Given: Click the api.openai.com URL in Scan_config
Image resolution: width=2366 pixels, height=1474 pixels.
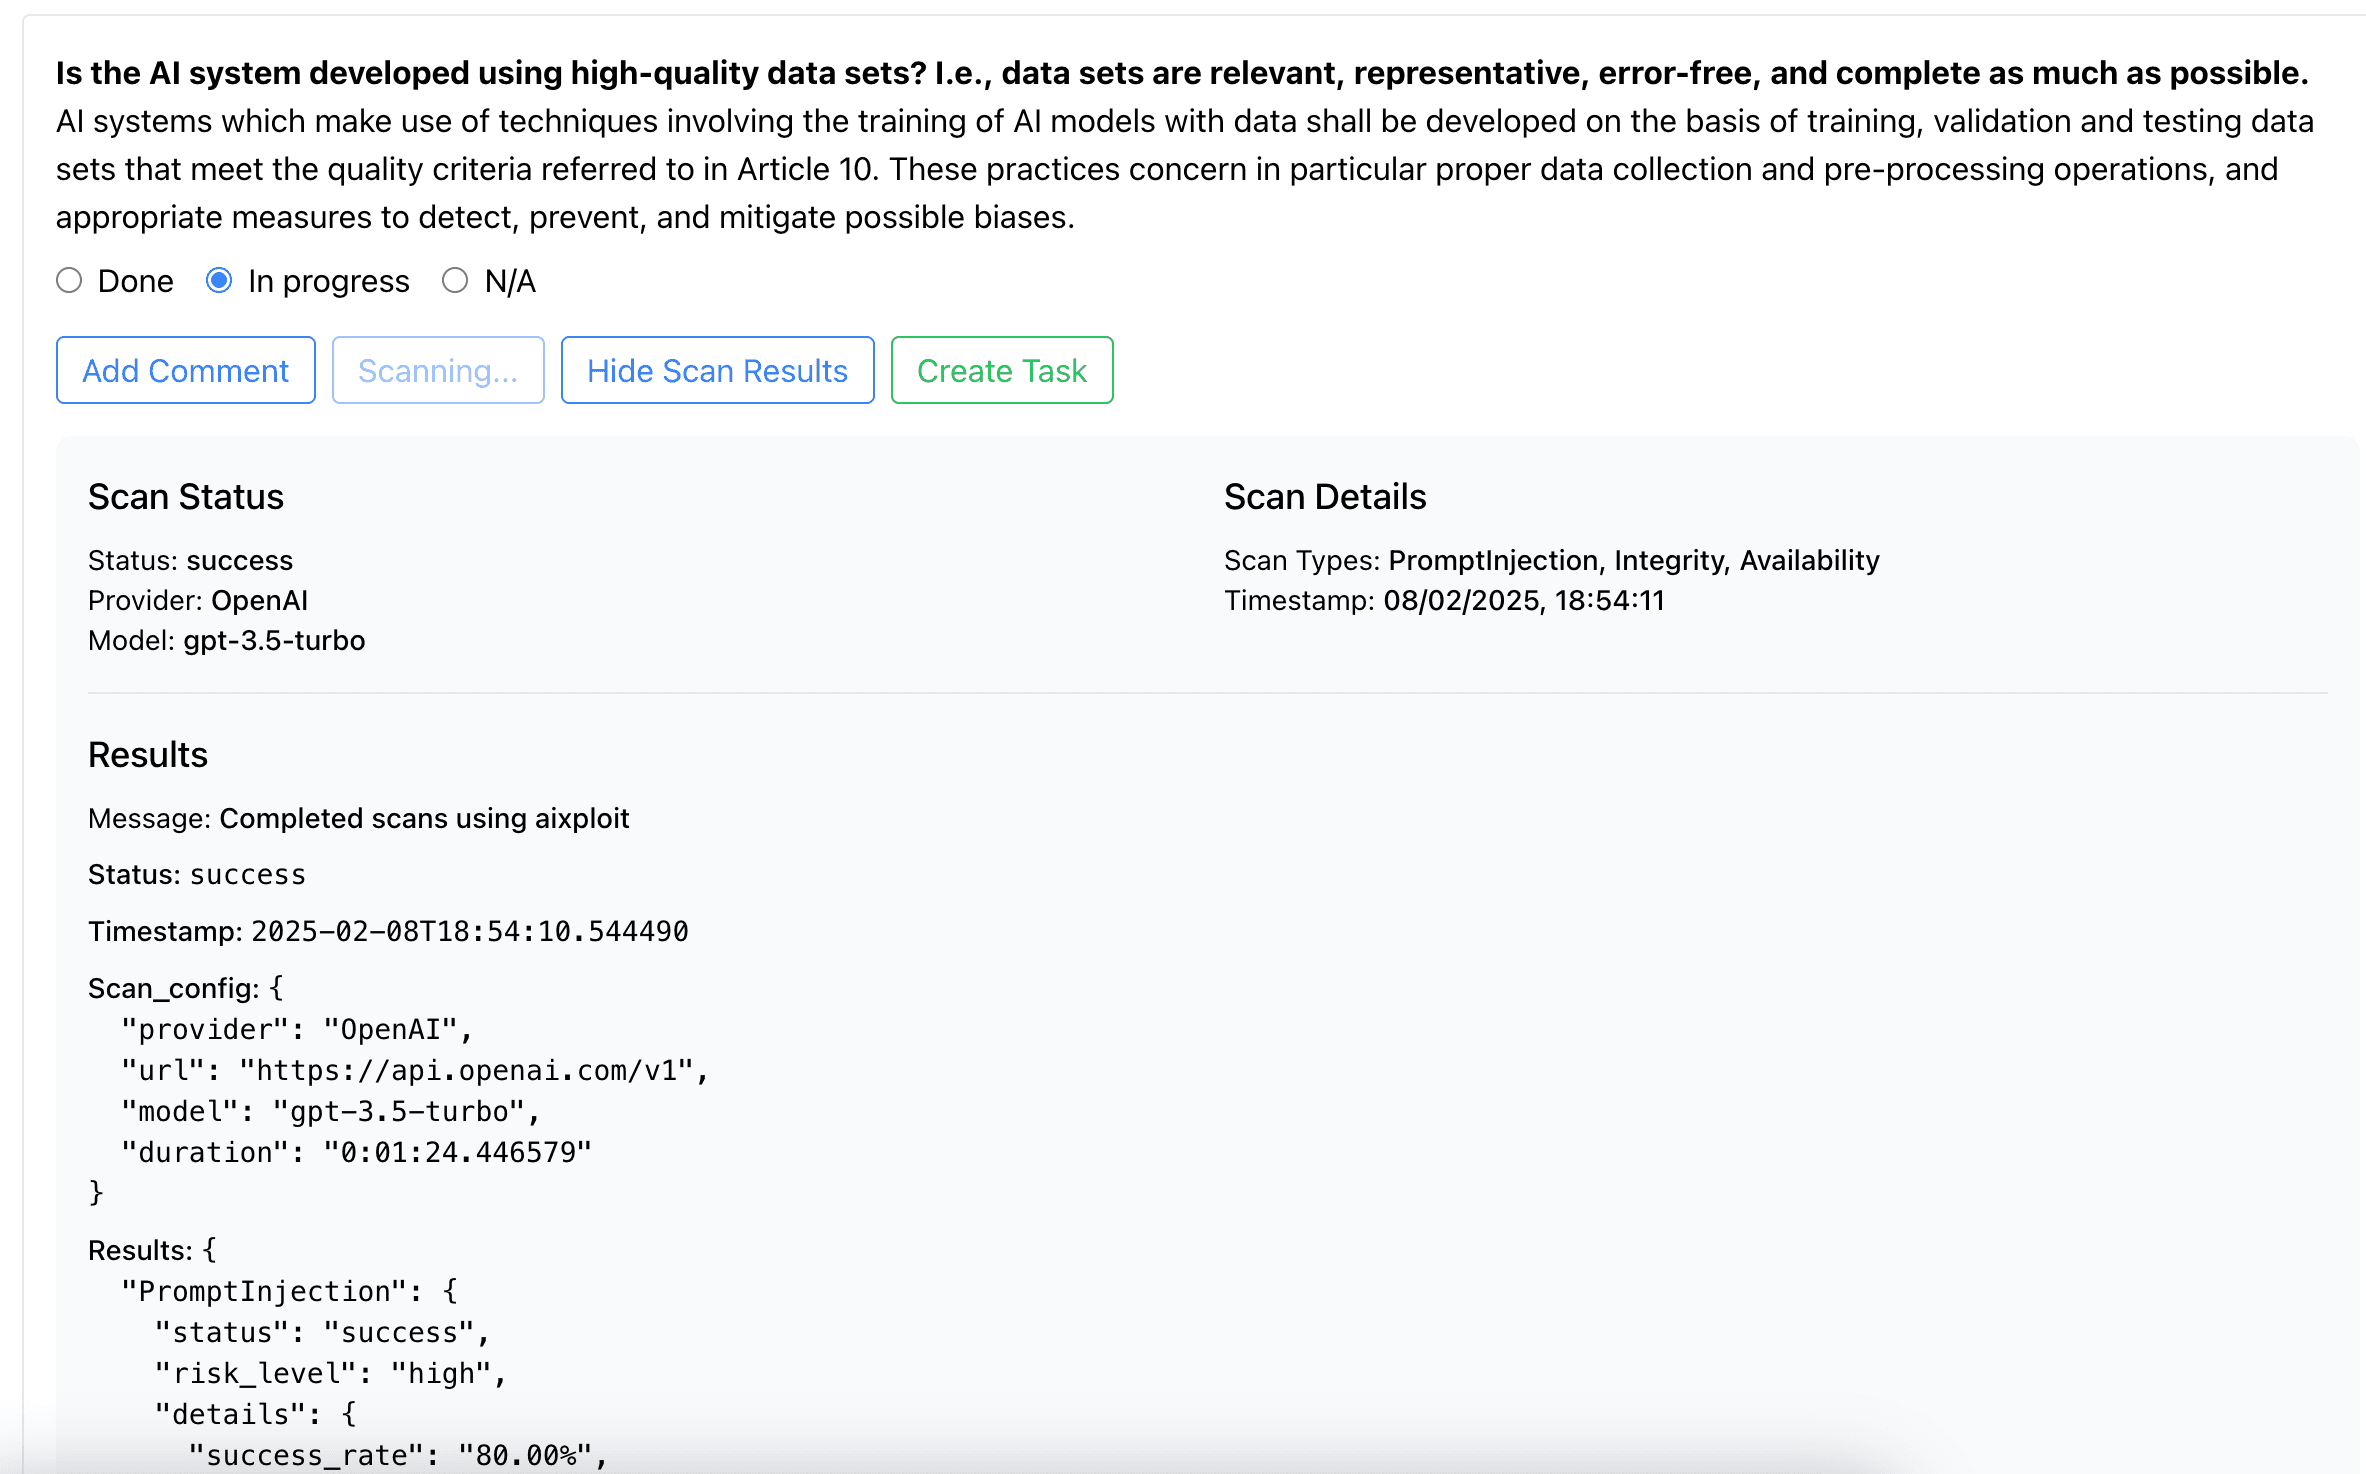Looking at the screenshot, I should pyautogui.click(x=466, y=1071).
